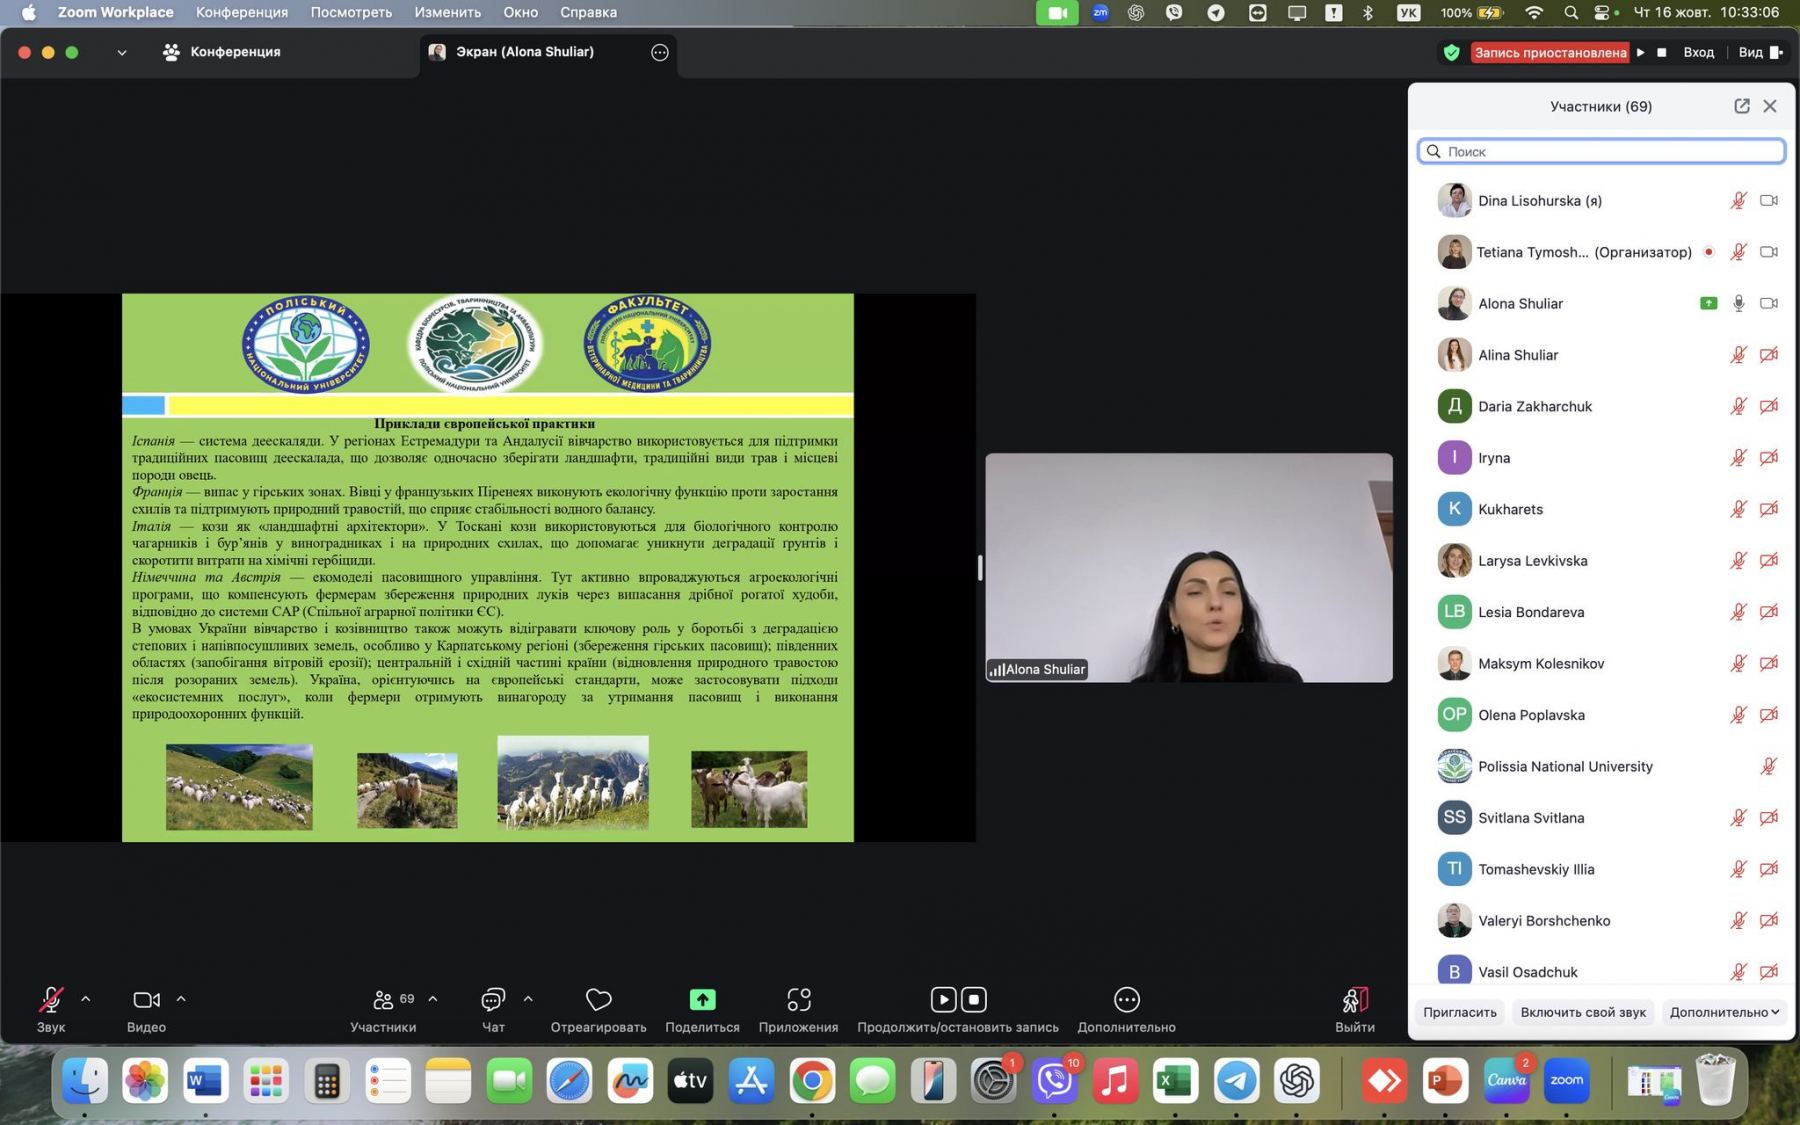Open the Apps icon in Zoom toolbar

pos(798,999)
